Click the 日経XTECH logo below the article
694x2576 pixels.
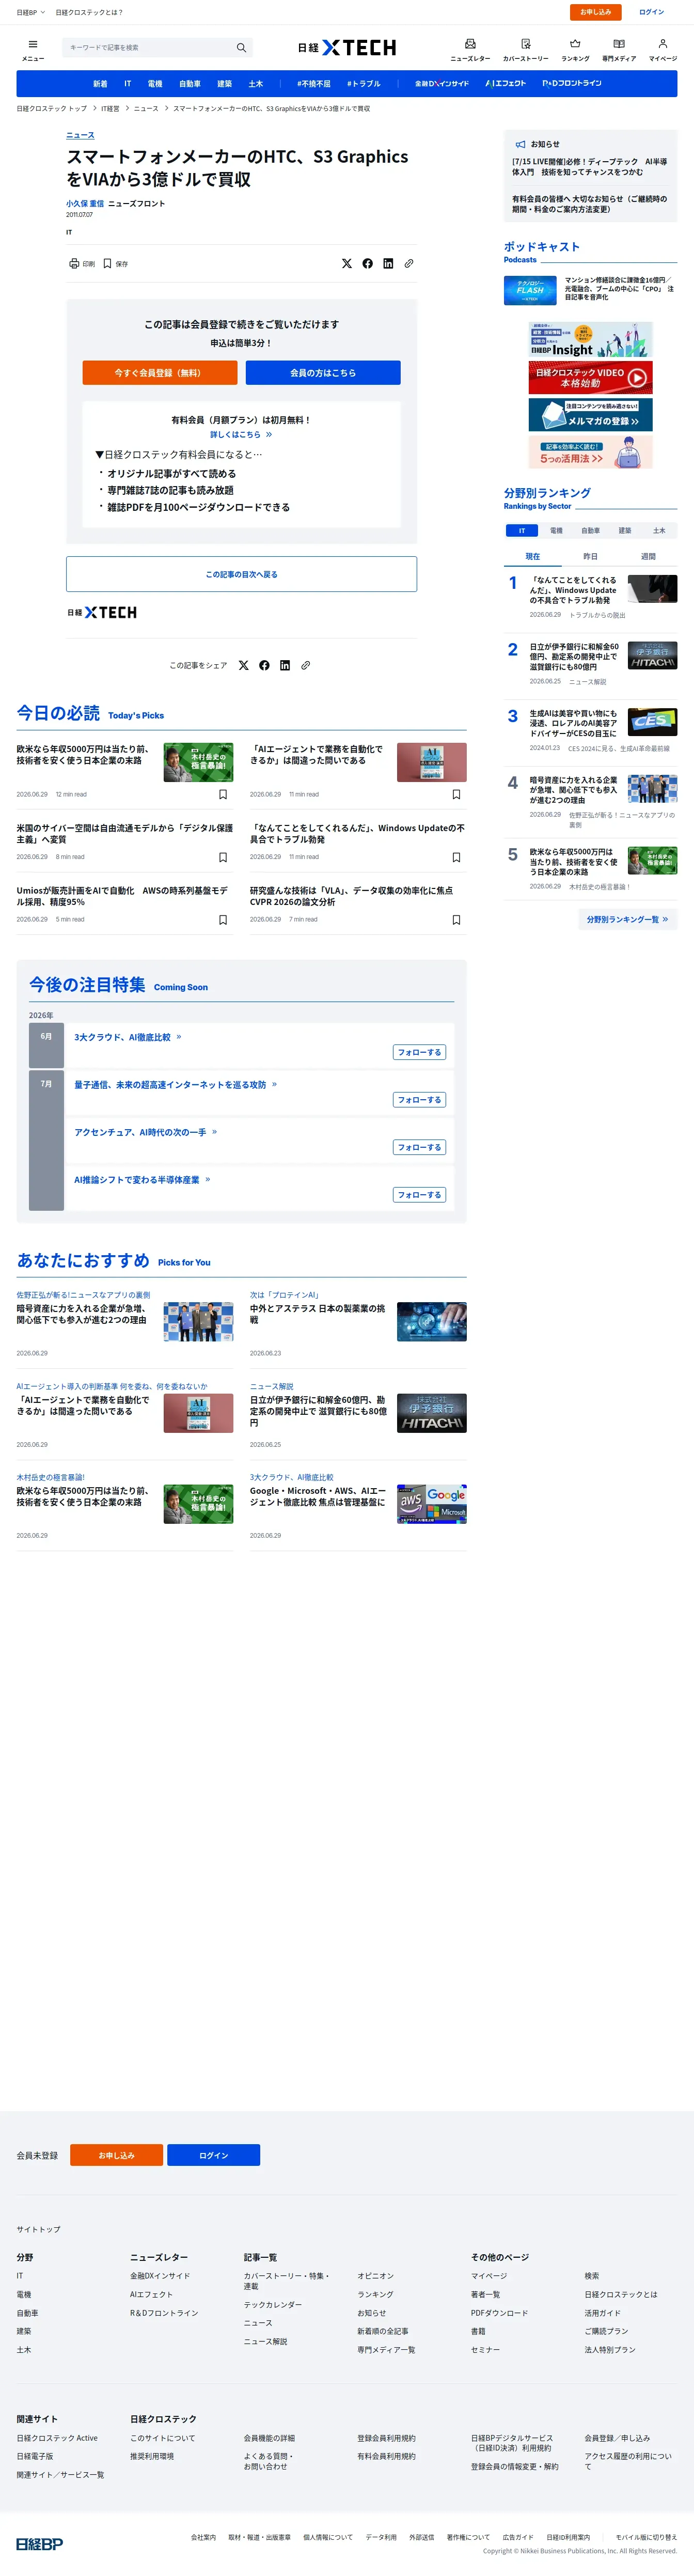point(102,612)
